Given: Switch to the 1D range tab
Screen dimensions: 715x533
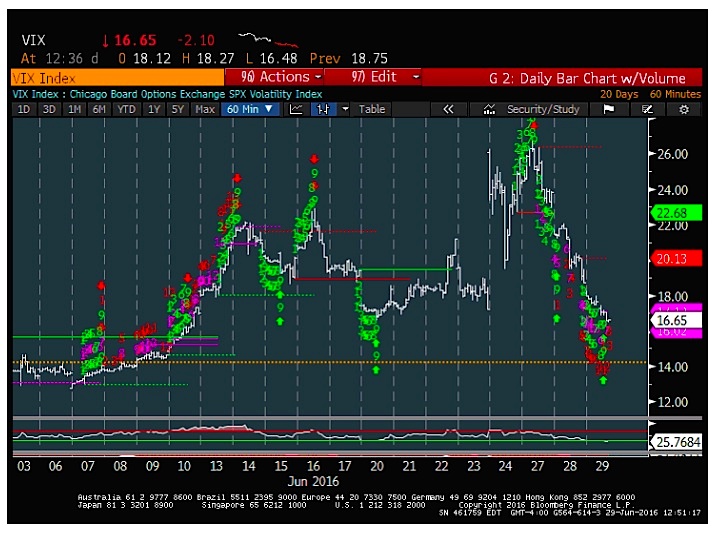Looking at the screenshot, I should click(x=24, y=109).
